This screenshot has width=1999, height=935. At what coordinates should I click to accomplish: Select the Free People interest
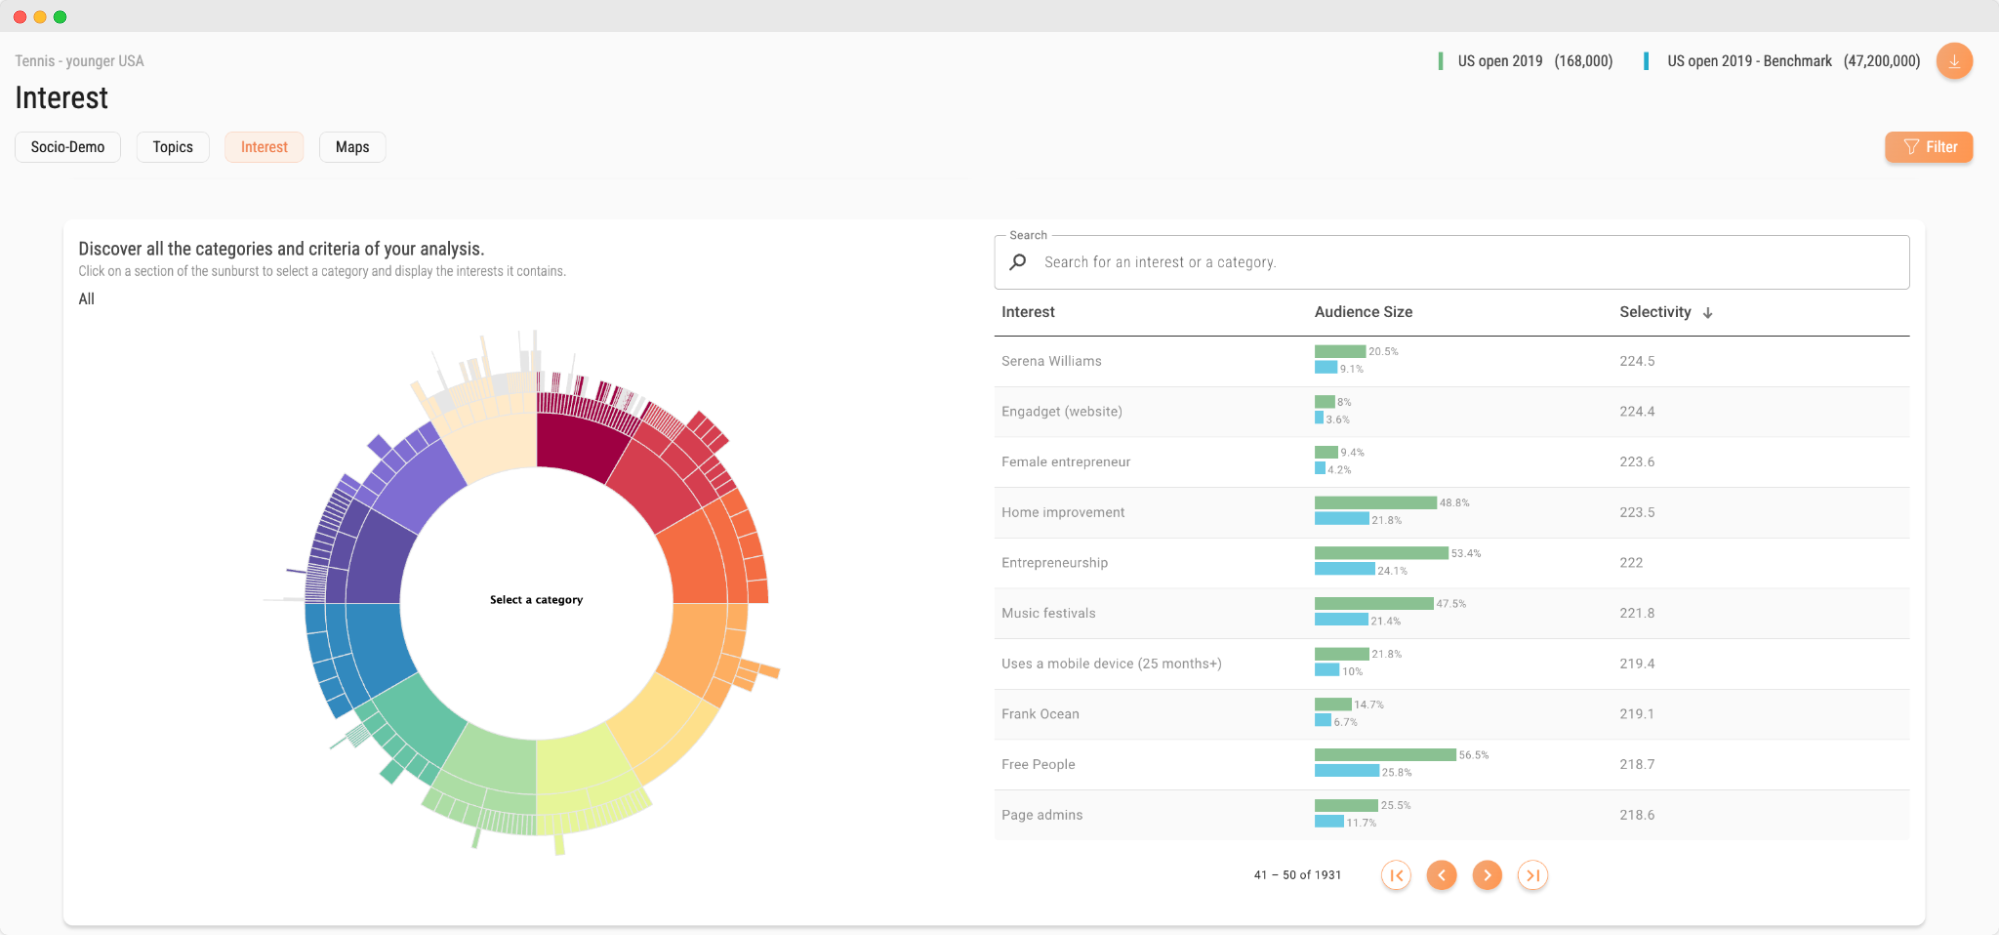[1038, 764]
